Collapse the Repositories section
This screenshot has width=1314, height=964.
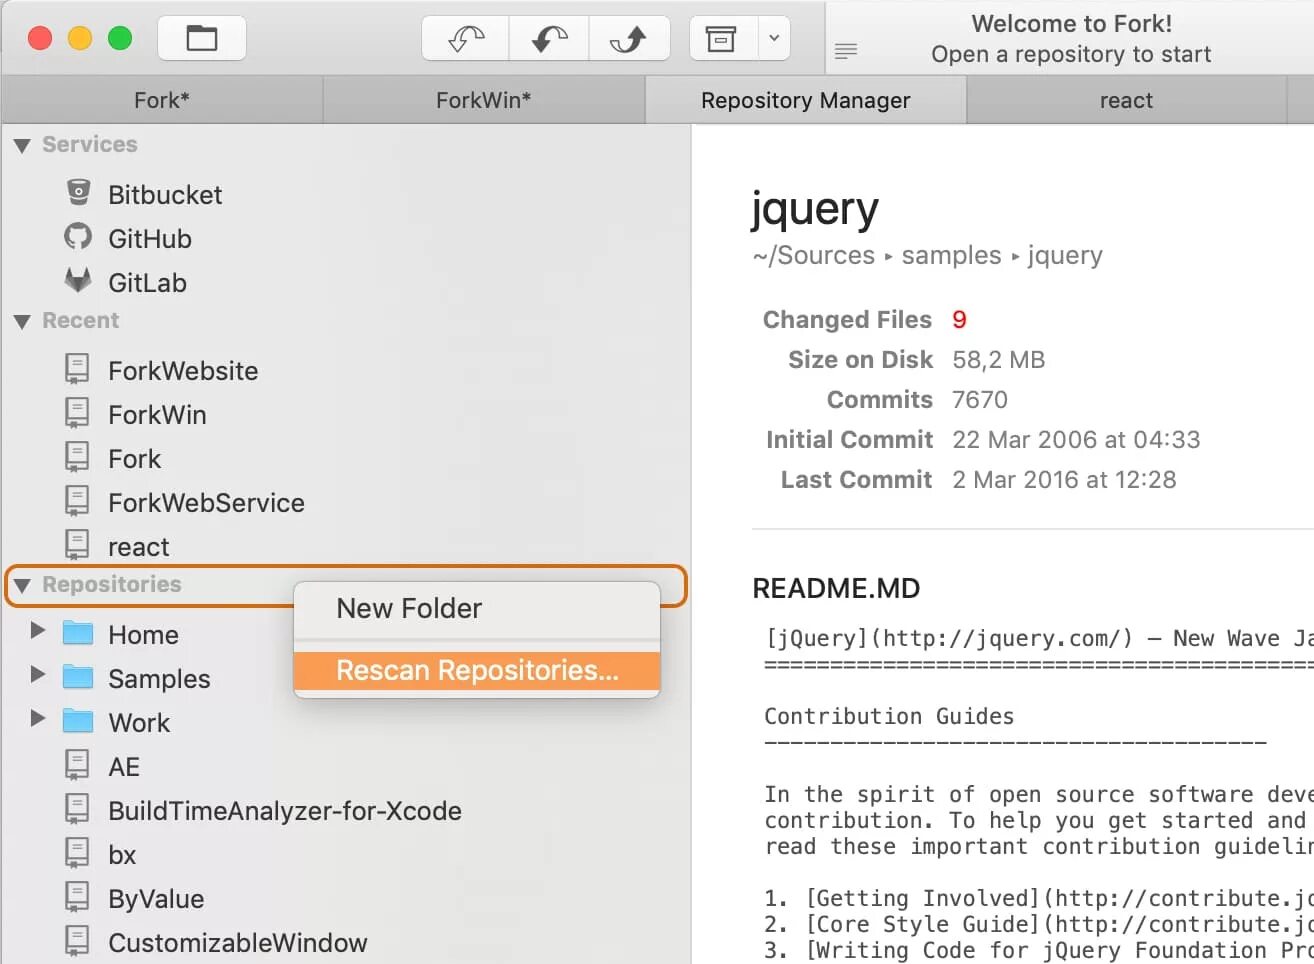[x=22, y=586]
